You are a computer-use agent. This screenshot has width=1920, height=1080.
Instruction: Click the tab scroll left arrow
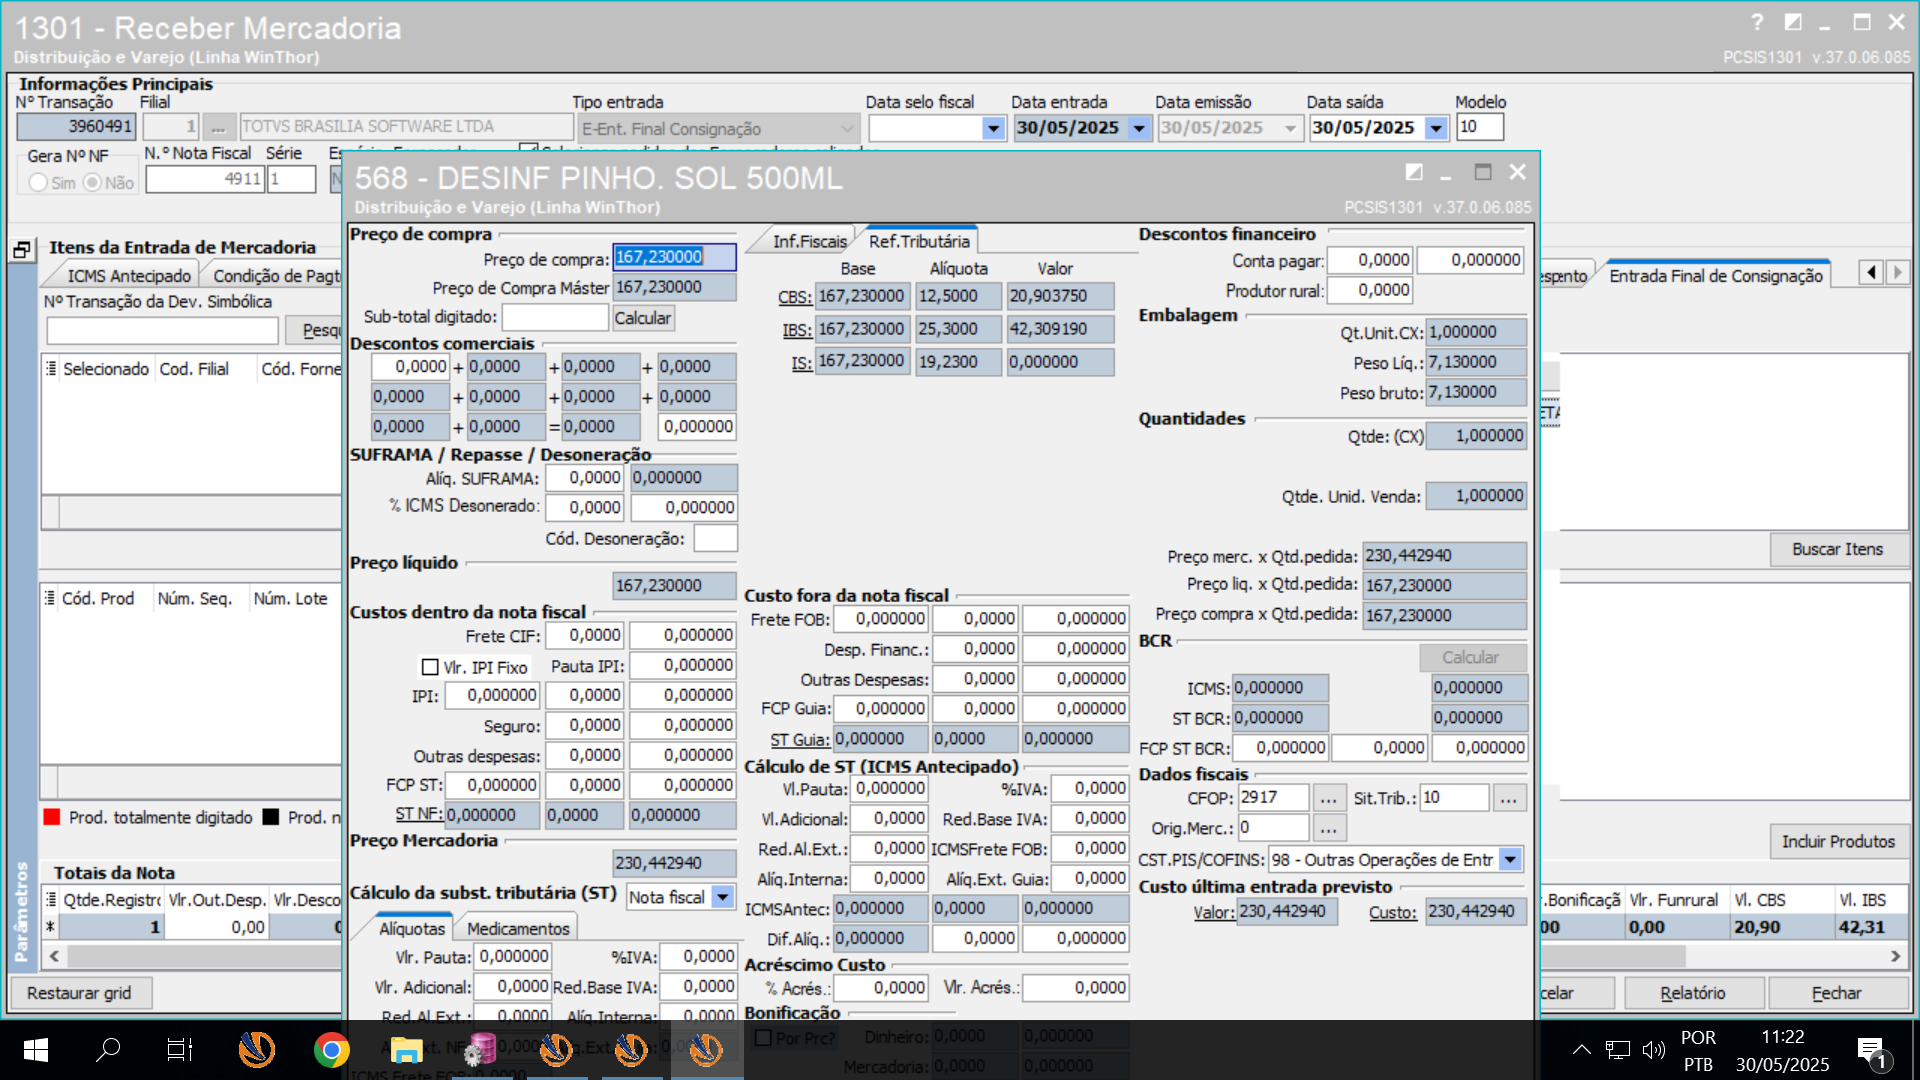pos(1871,272)
